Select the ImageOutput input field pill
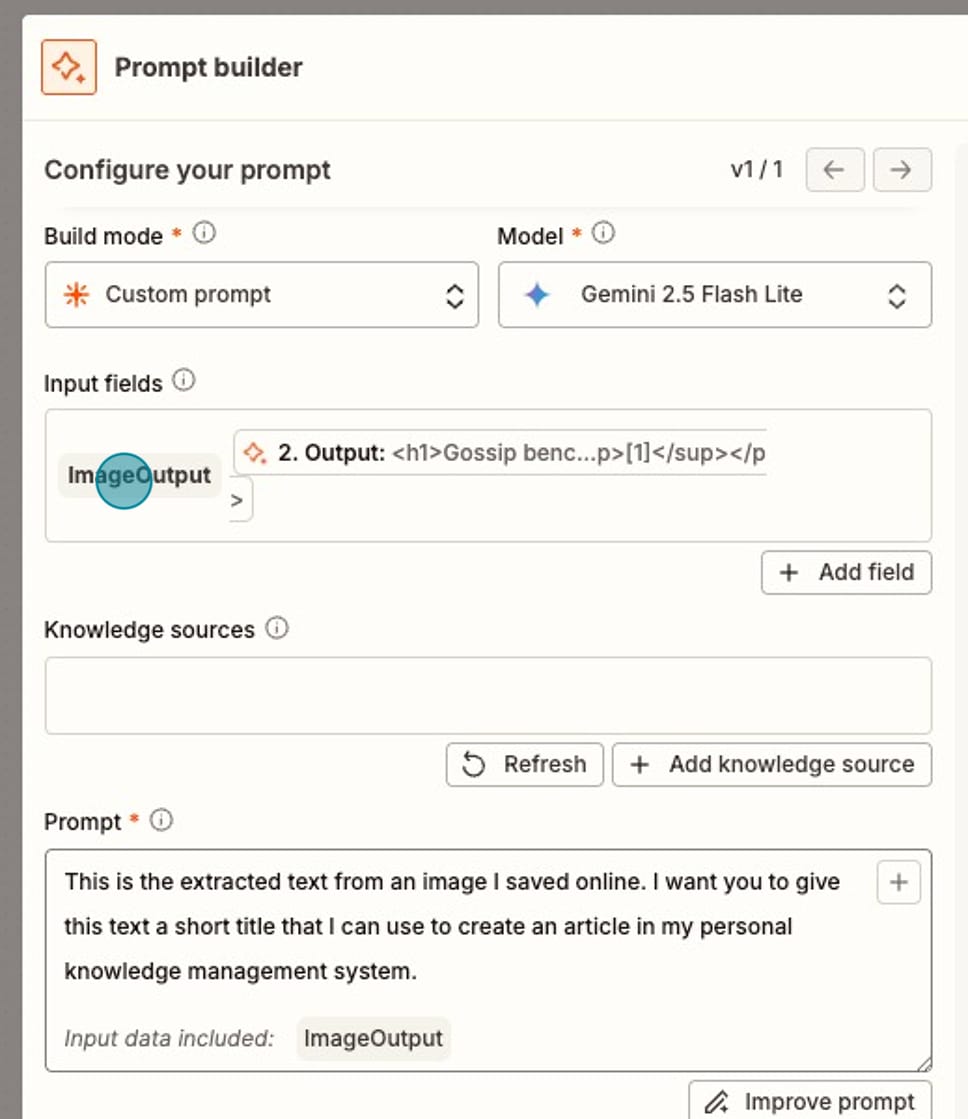This screenshot has width=968, height=1119. click(139, 476)
